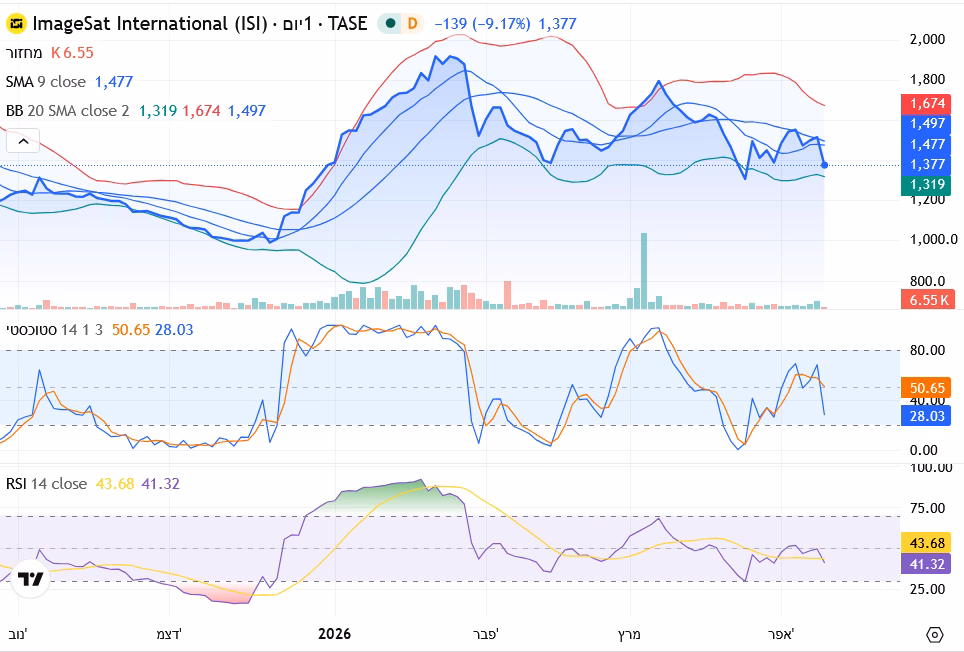Viewport: 964px width, 652px height.
Task: Open chart settings hexagon icon at bottom right
Action: tap(934, 635)
